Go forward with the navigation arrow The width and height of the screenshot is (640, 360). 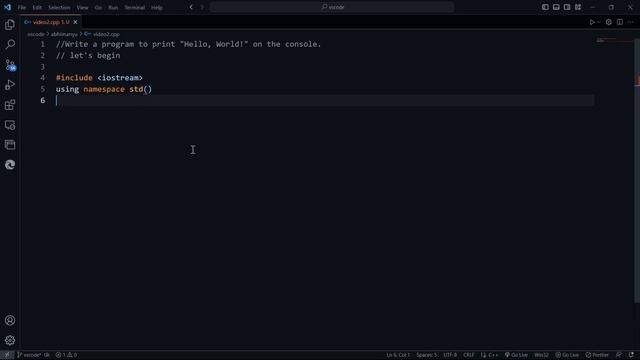pyautogui.click(x=202, y=7)
